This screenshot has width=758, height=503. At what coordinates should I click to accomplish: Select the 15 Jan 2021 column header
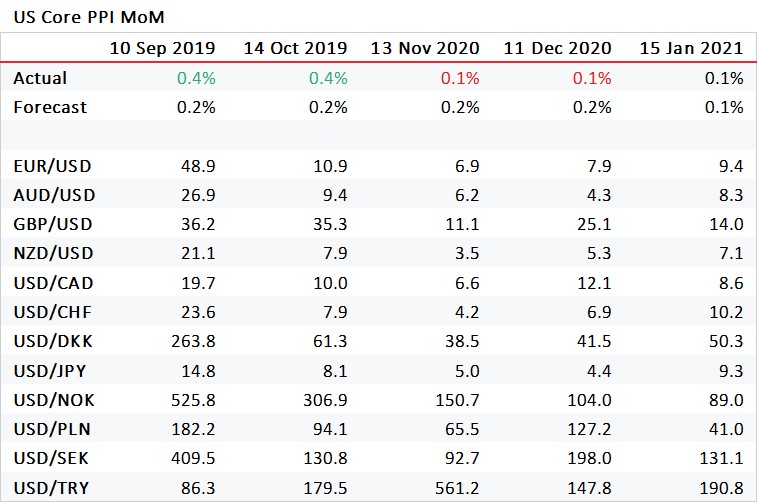point(691,48)
